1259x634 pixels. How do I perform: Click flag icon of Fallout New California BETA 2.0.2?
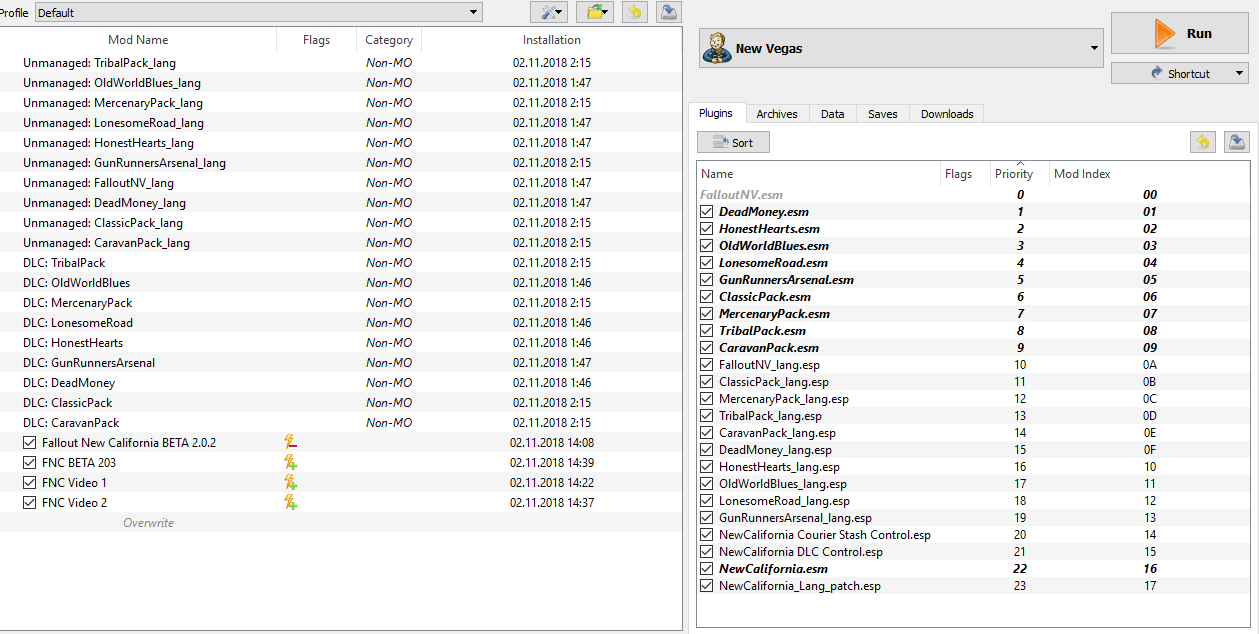(290, 442)
